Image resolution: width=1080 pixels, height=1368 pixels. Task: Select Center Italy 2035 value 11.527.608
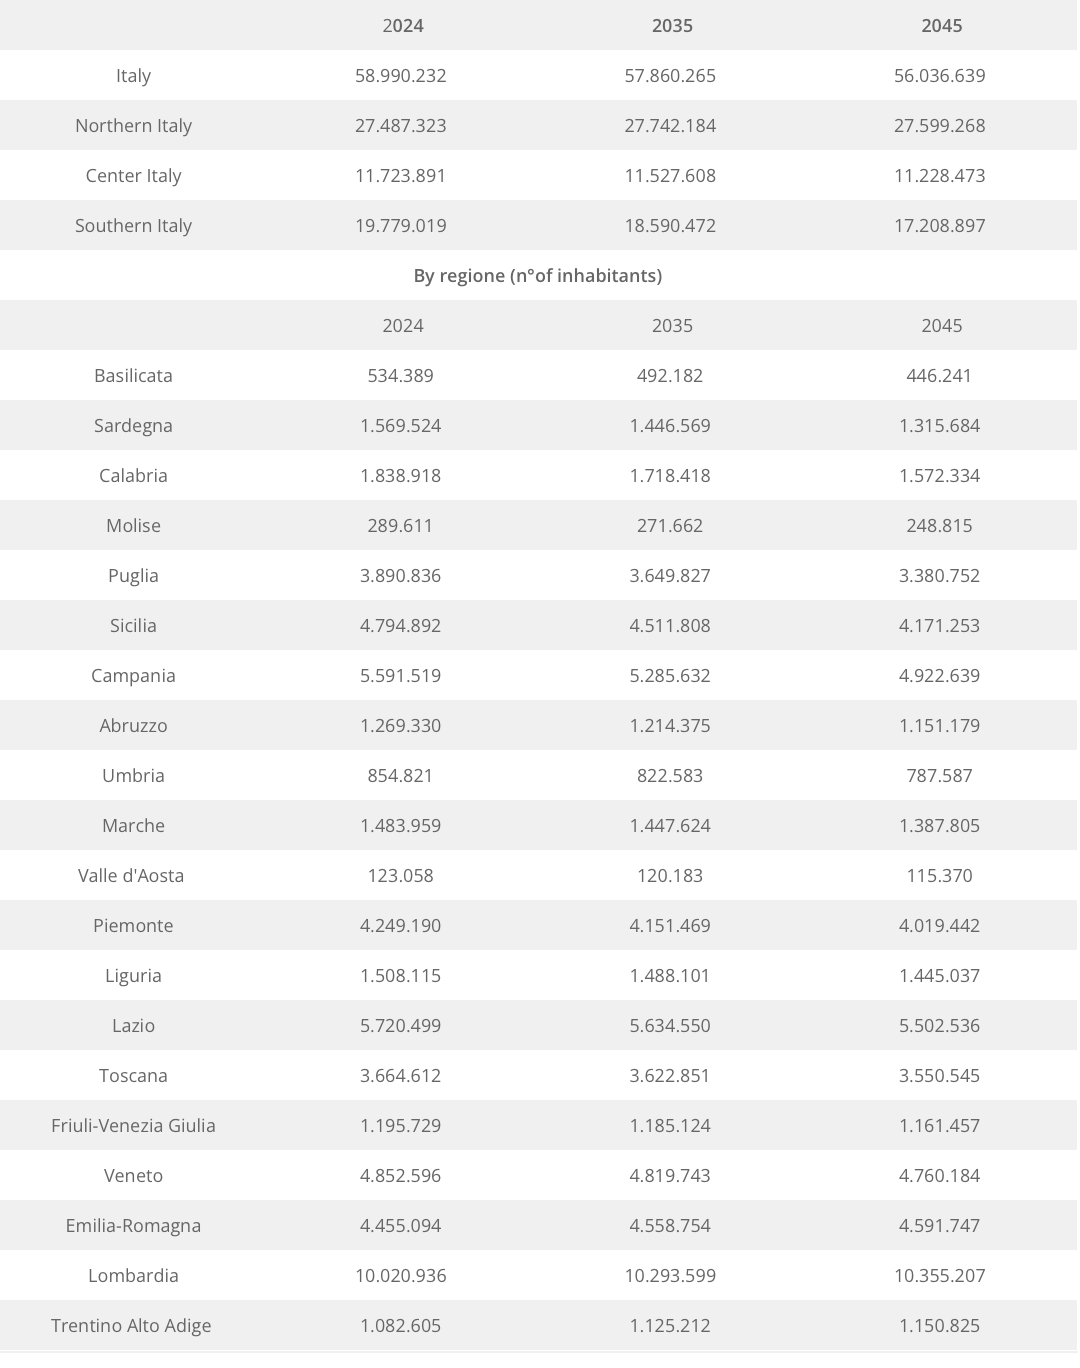click(670, 176)
